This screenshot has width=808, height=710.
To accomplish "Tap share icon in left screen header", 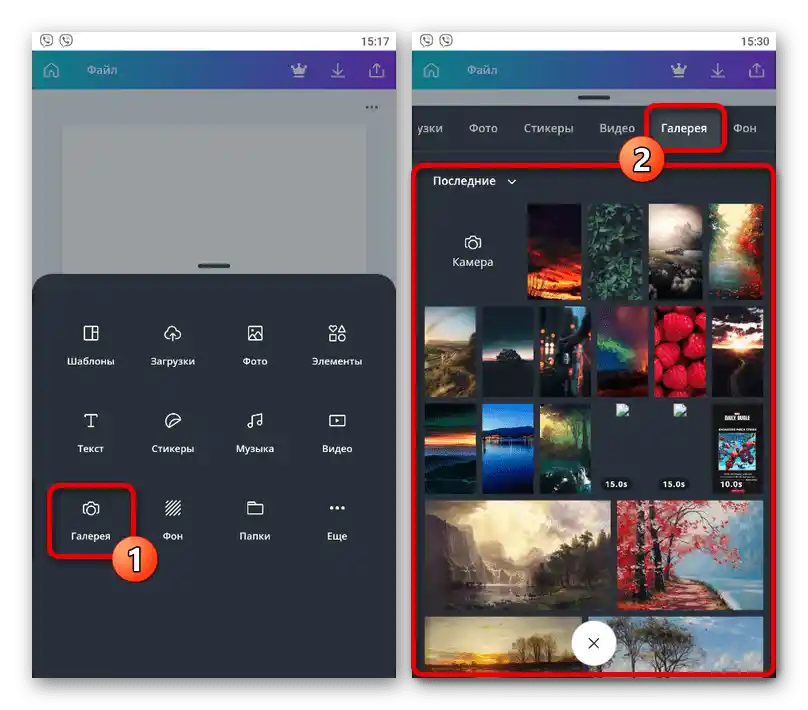I will click(x=377, y=70).
